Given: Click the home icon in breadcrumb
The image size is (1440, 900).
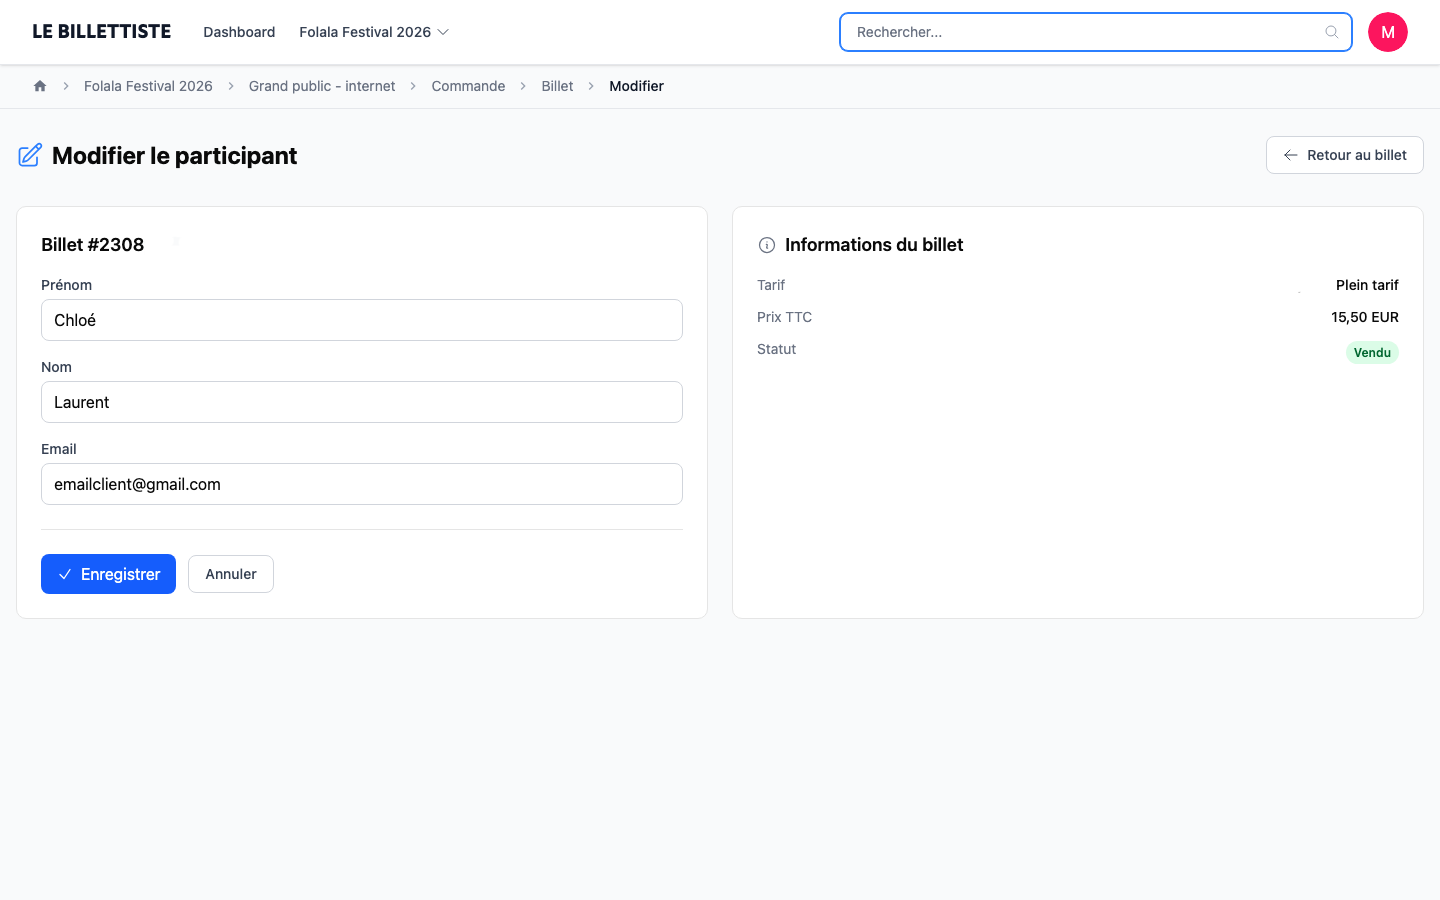Looking at the screenshot, I should coord(40,86).
